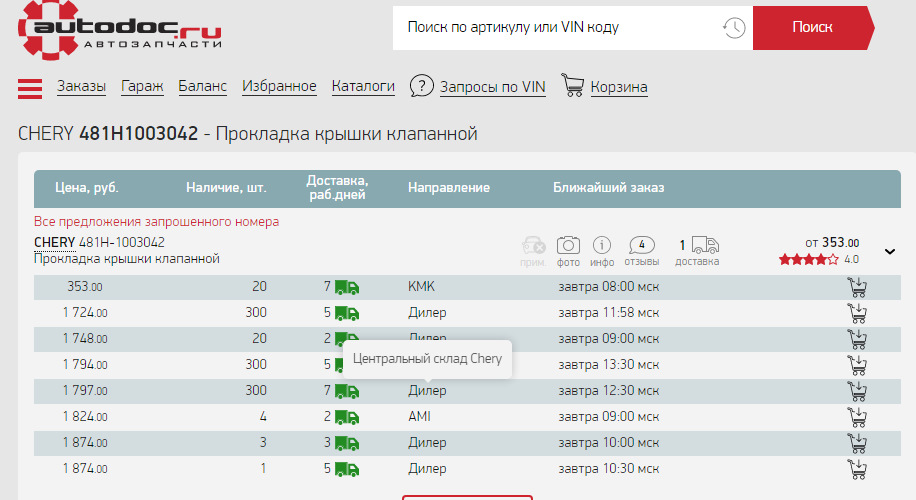Add the 353.00 offer to cart
The height and width of the screenshot is (500, 916).
(x=857, y=287)
